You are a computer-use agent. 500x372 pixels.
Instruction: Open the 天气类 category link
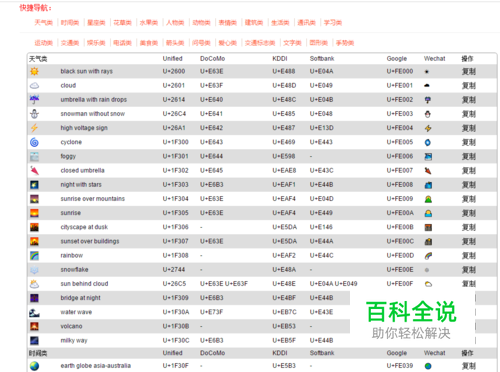click(x=44, y=23)
